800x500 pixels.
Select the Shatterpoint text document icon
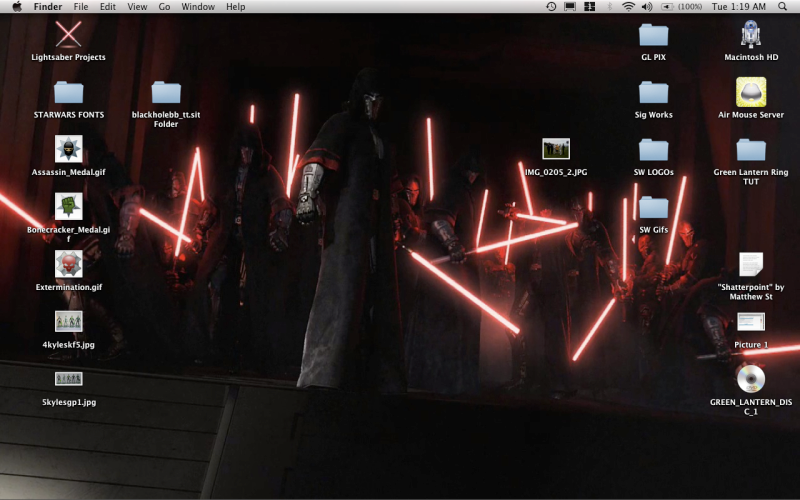pos(751,264)
